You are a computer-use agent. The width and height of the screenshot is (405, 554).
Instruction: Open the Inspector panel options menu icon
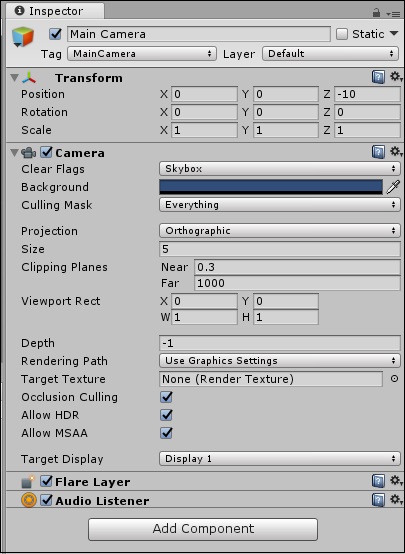[393, 14]
